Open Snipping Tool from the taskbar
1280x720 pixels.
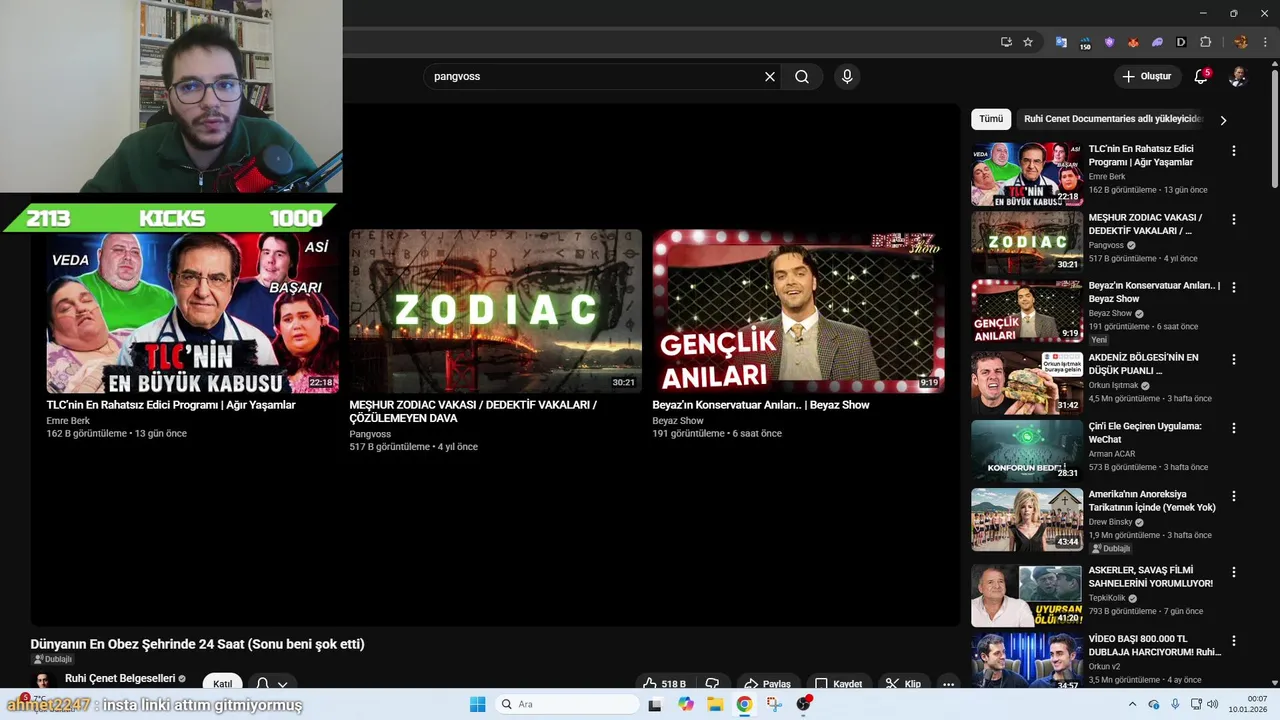click(774, 704)
